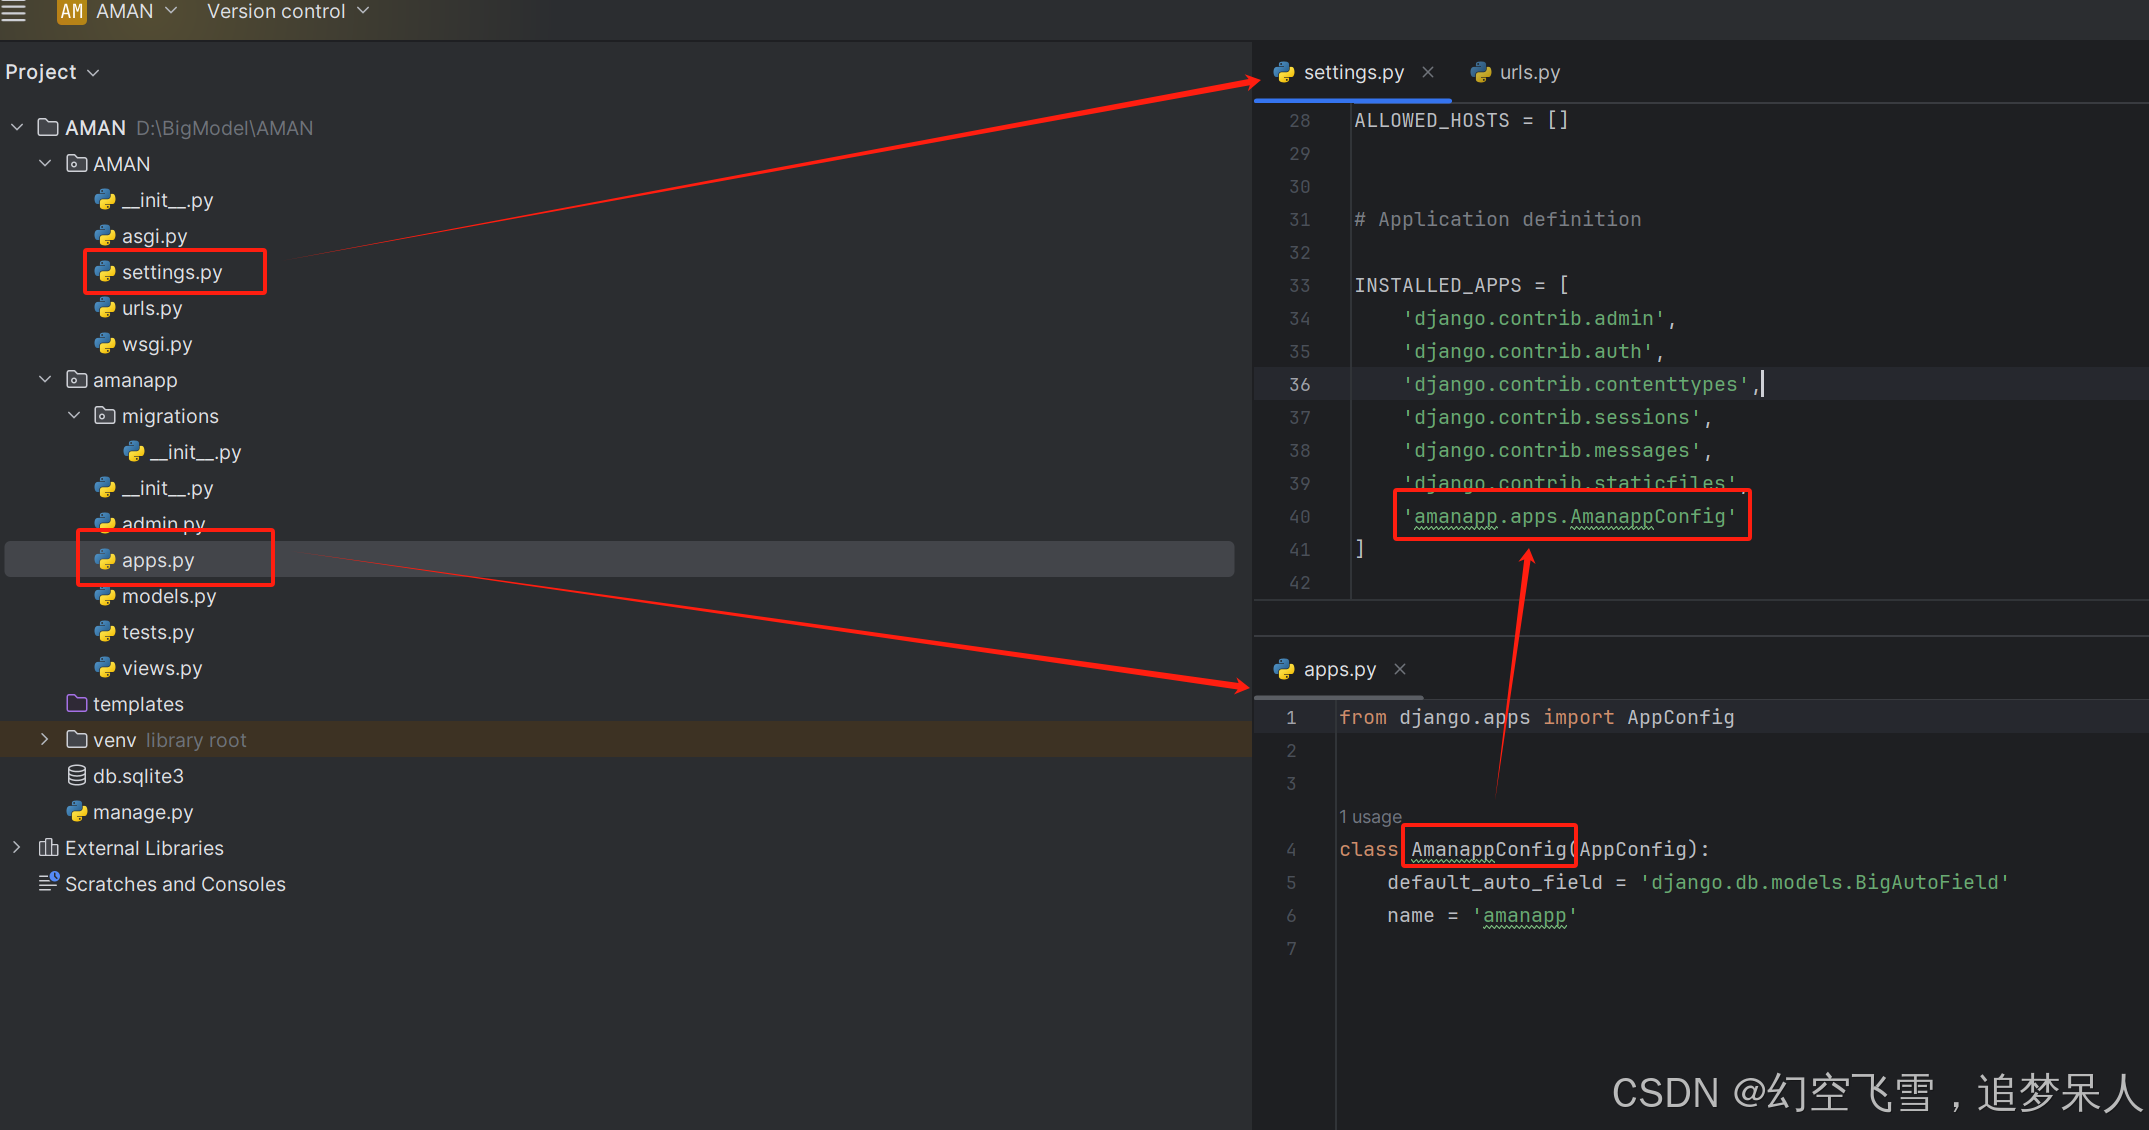2149x1130 pixels.
Task: Open models.py from the project tree
Action: 168,596
